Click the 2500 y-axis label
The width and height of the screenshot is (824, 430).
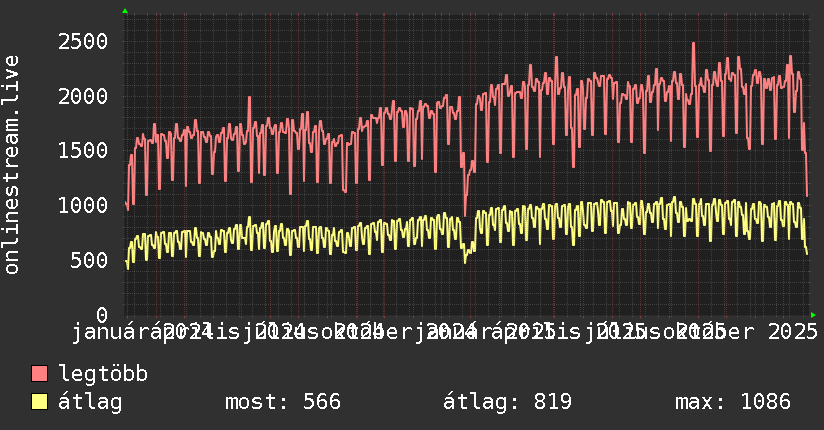pyautogui.click(x=83, y=42)
